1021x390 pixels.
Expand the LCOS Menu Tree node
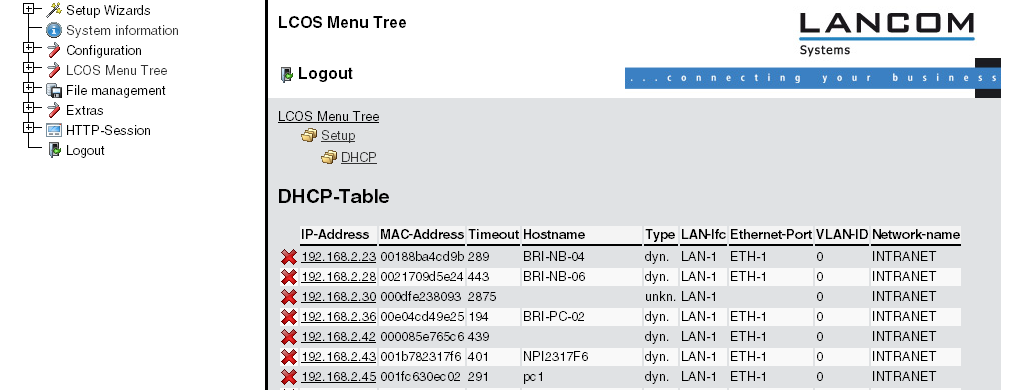(28, 68)
